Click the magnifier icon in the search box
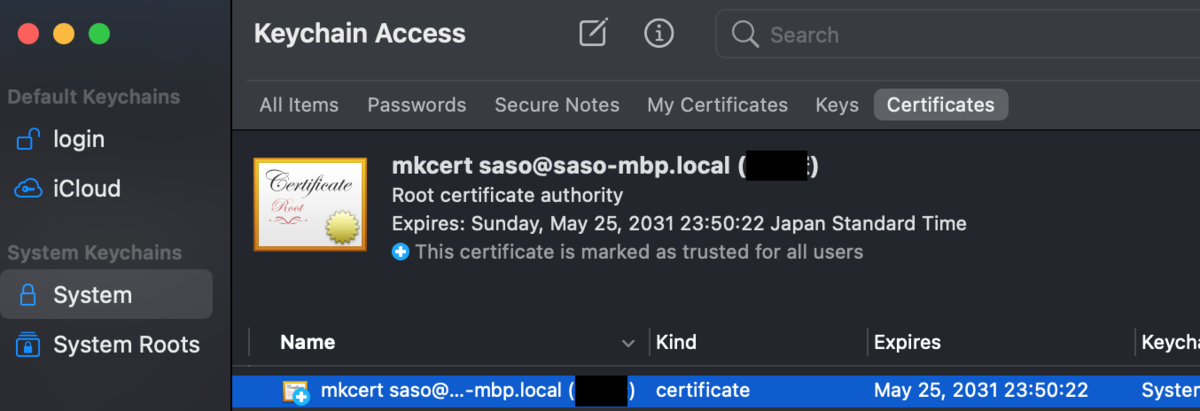 click(745, 35)
